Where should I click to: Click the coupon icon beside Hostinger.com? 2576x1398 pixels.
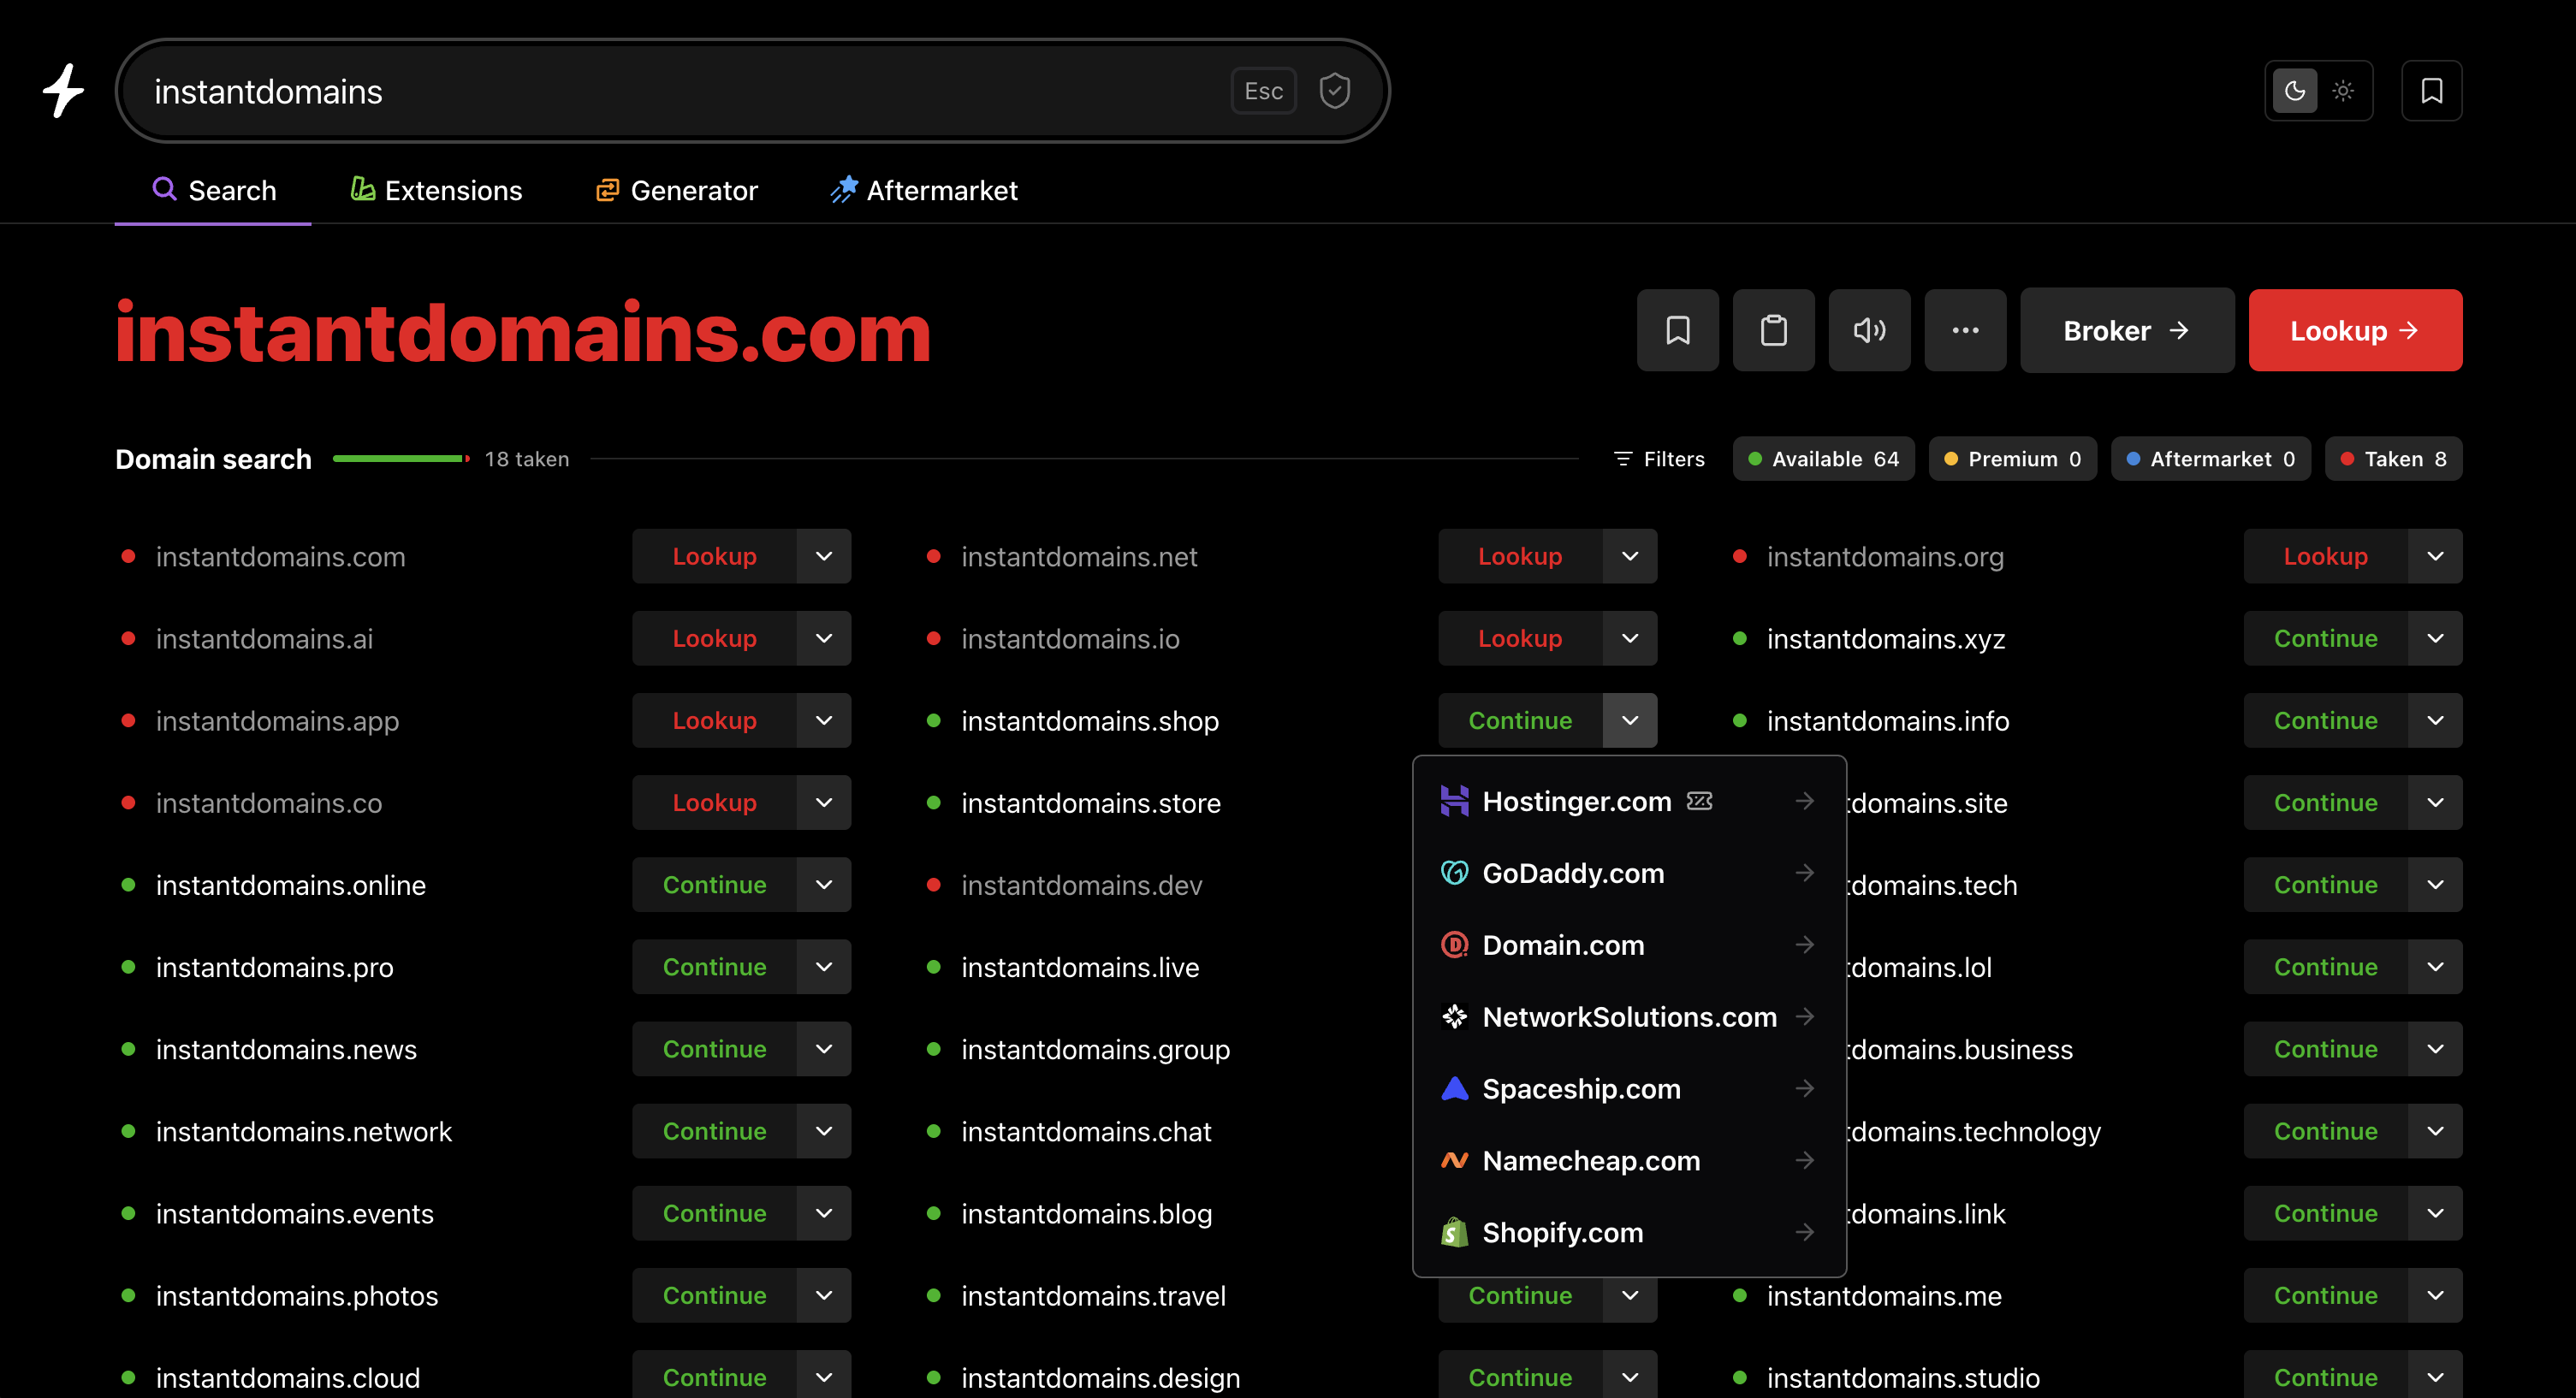[1699, 801]
